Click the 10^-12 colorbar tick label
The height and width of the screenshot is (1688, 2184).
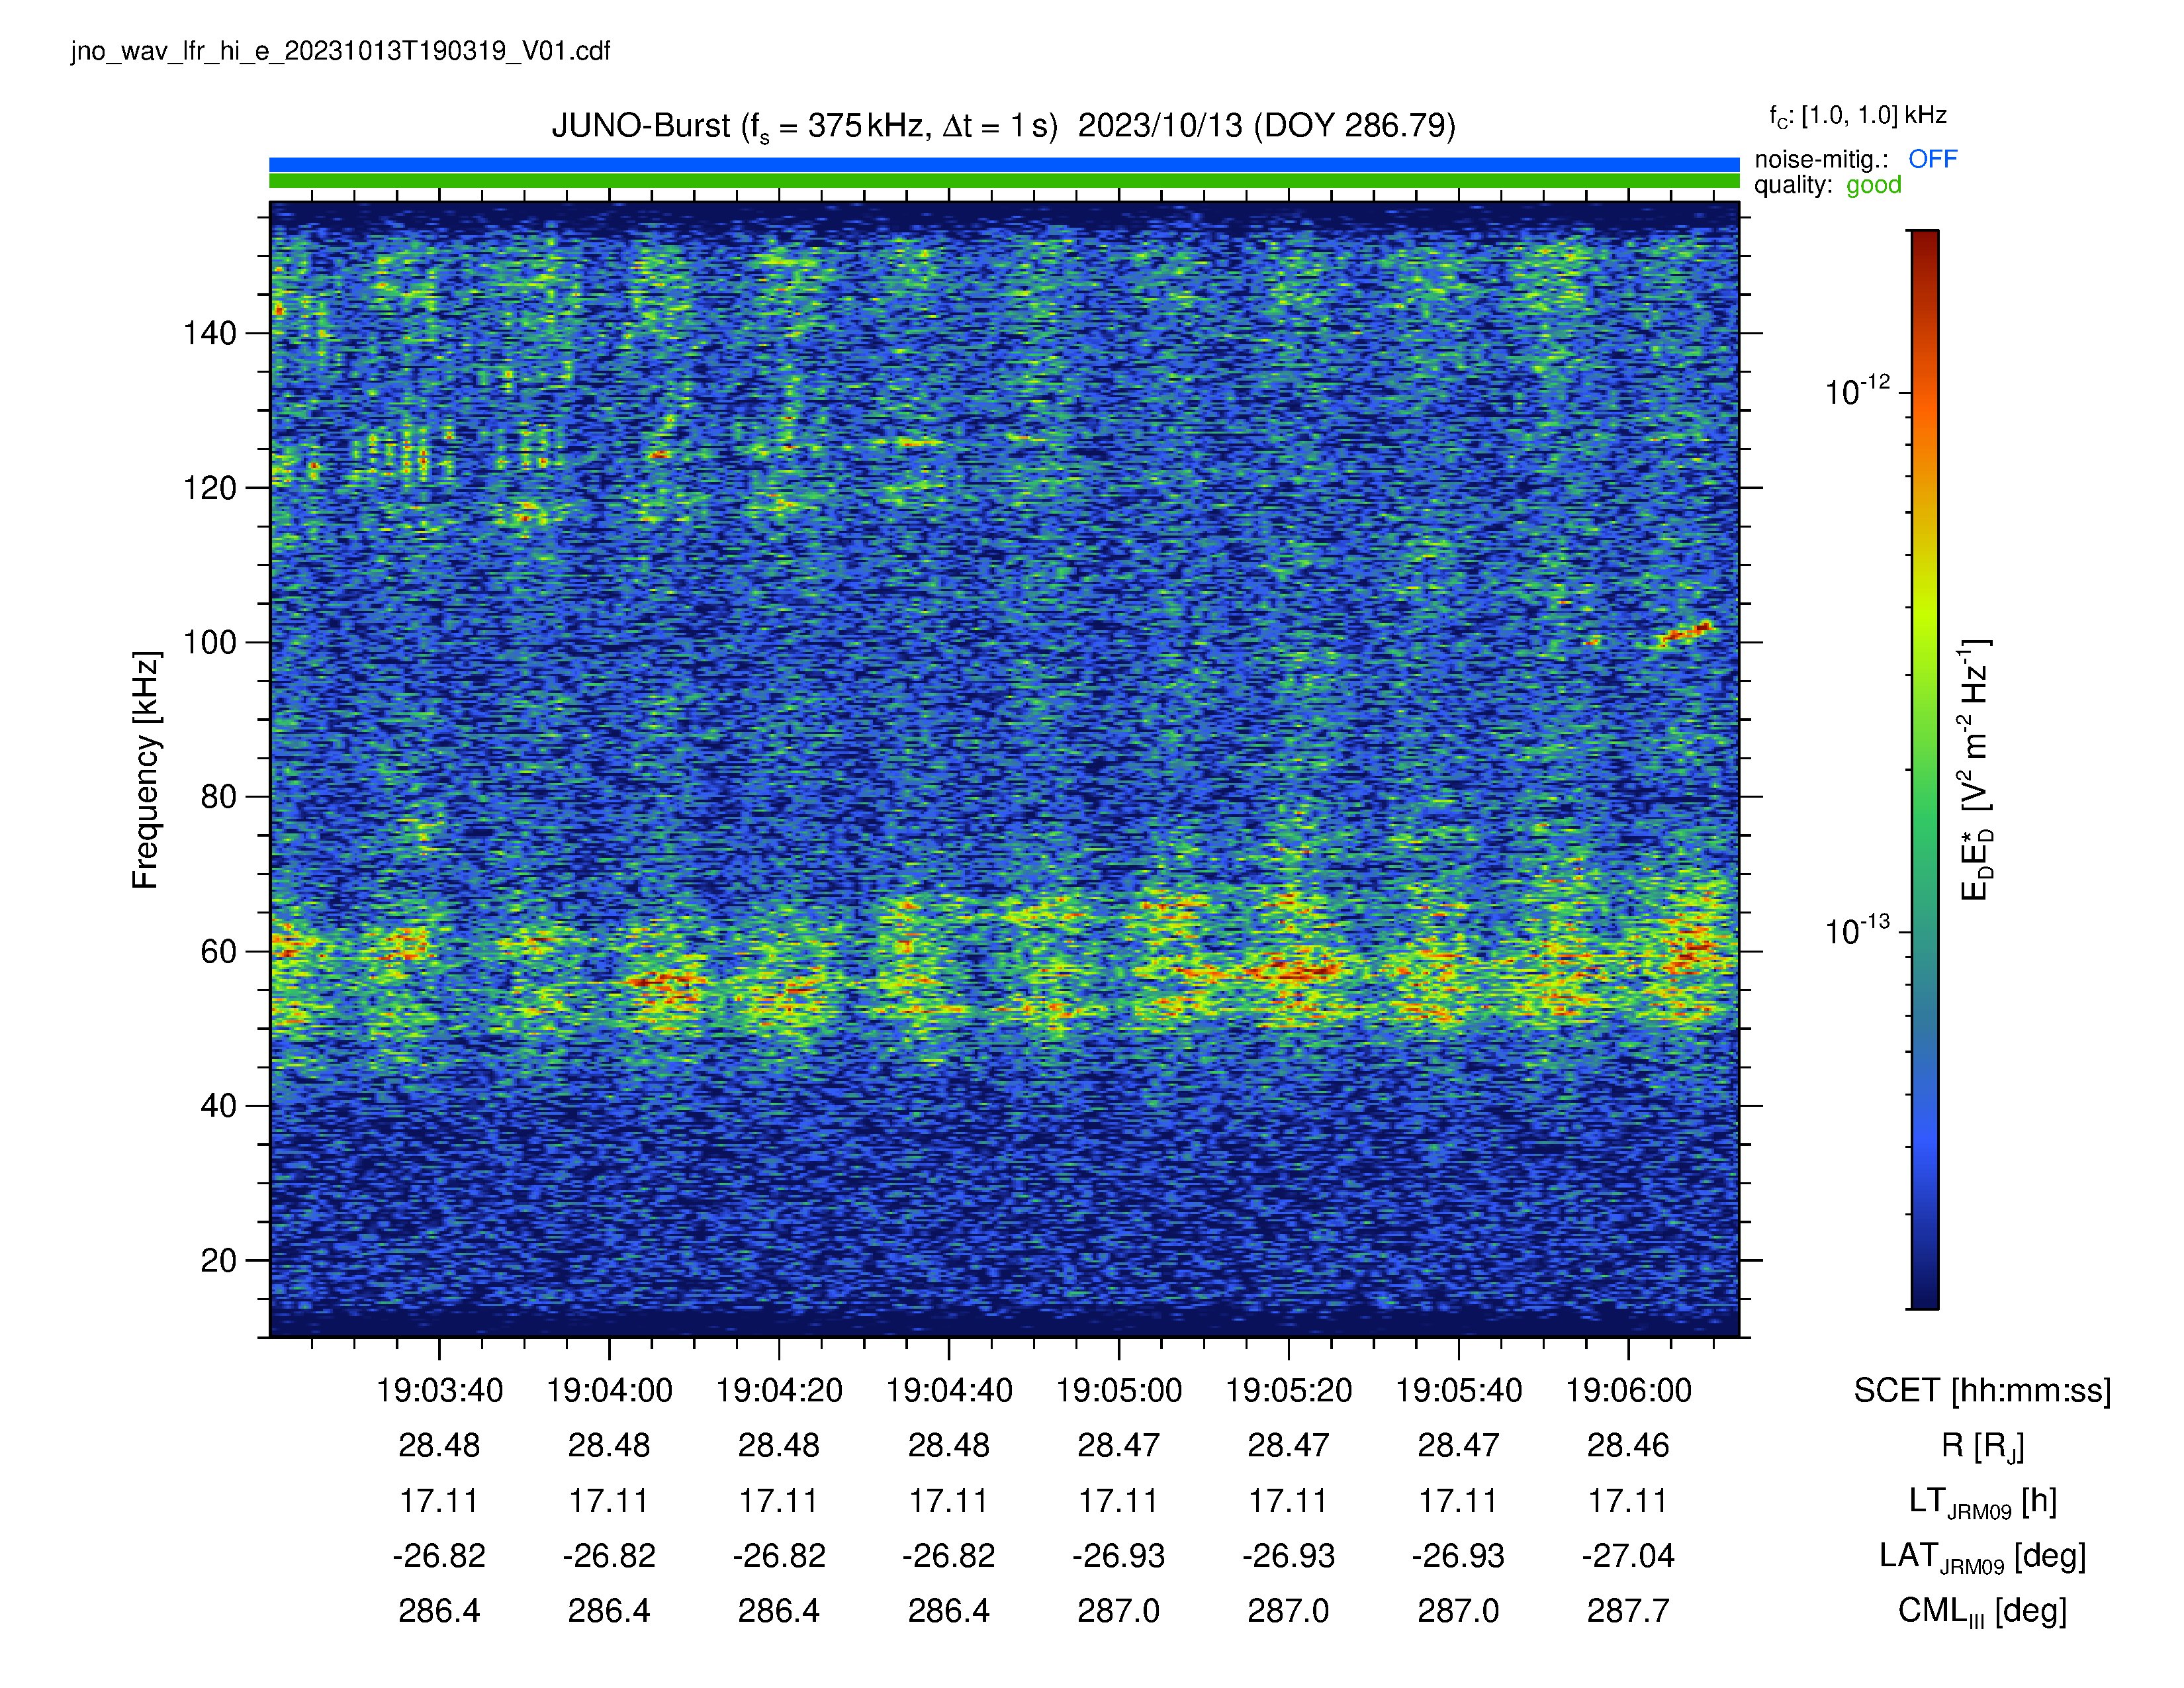pos(1857,391)
